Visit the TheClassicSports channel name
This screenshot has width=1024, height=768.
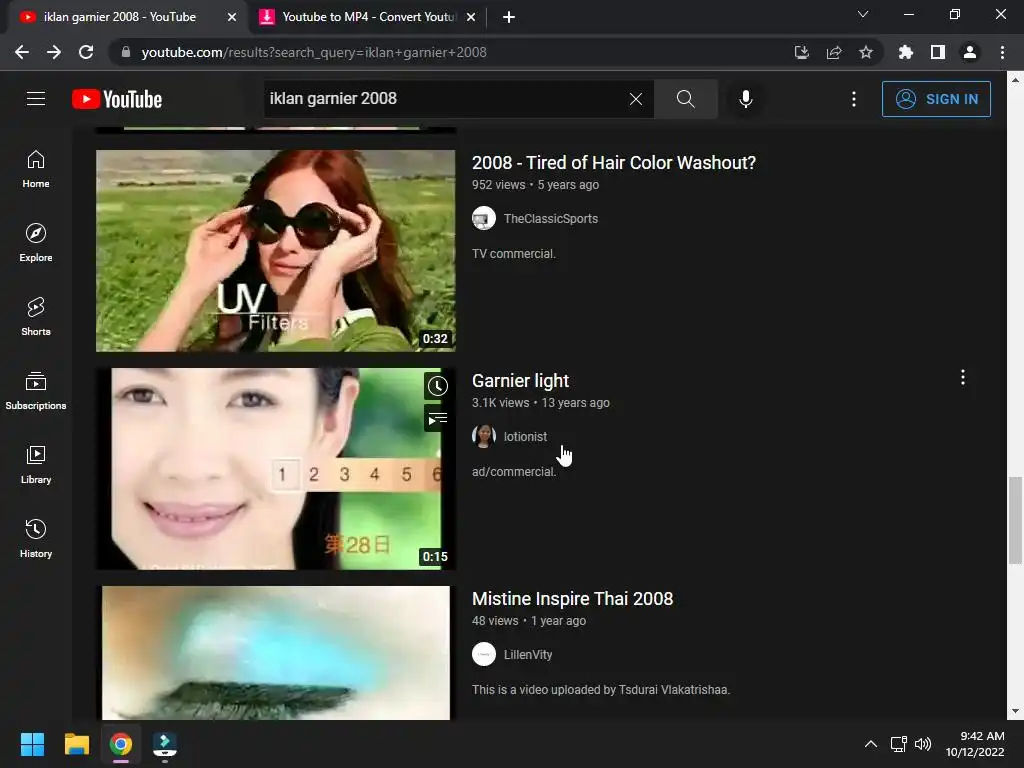click(x=551, y=219)
